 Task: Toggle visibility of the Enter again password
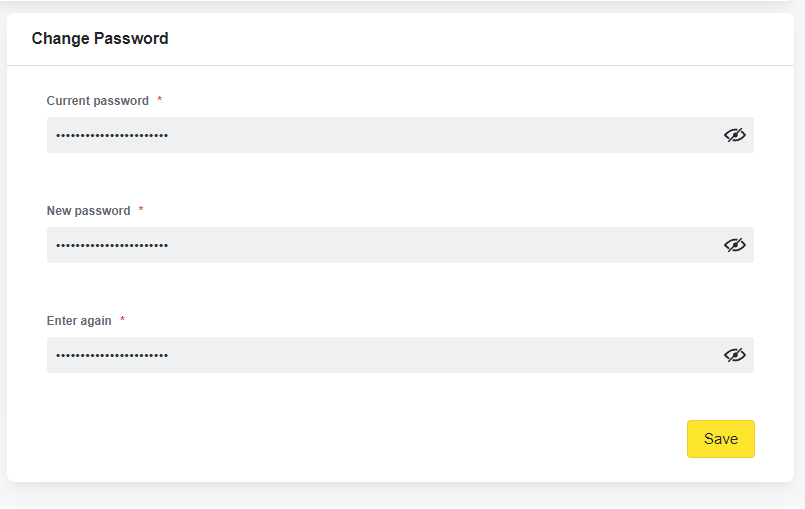pos(735,355)
